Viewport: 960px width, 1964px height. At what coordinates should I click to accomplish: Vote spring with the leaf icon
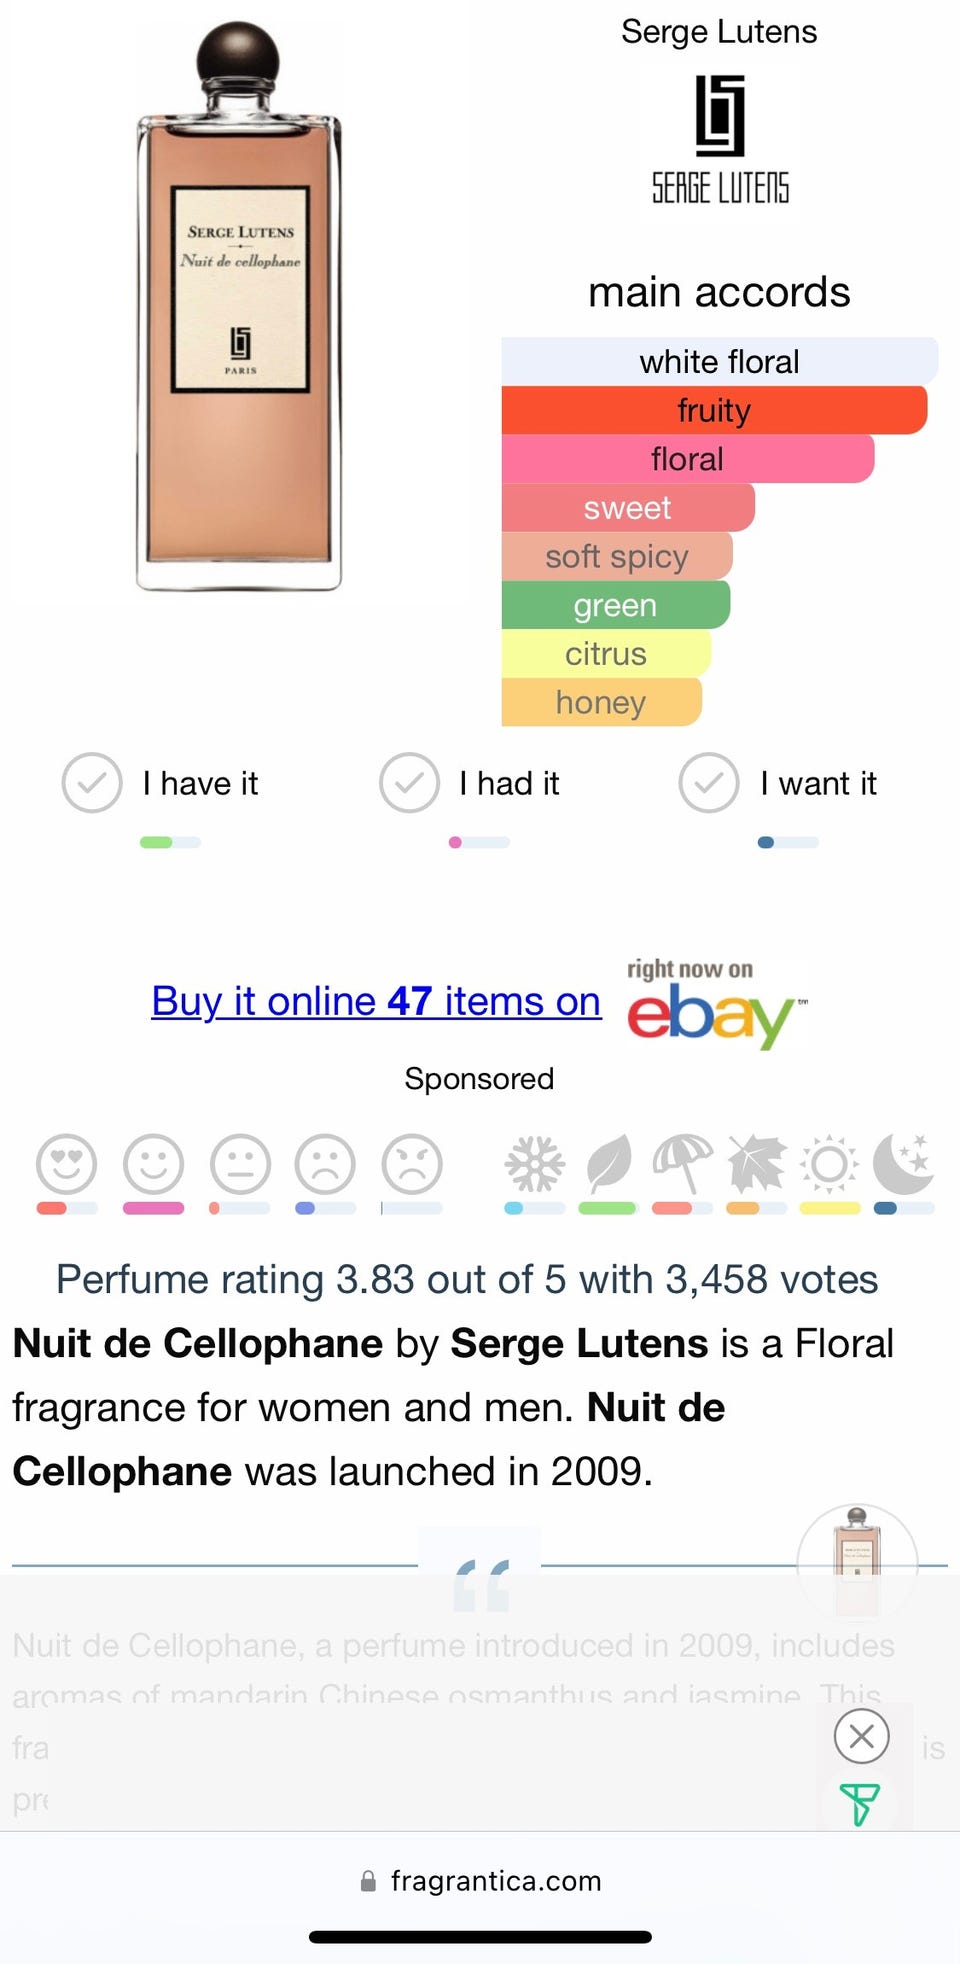[608, 1164]
